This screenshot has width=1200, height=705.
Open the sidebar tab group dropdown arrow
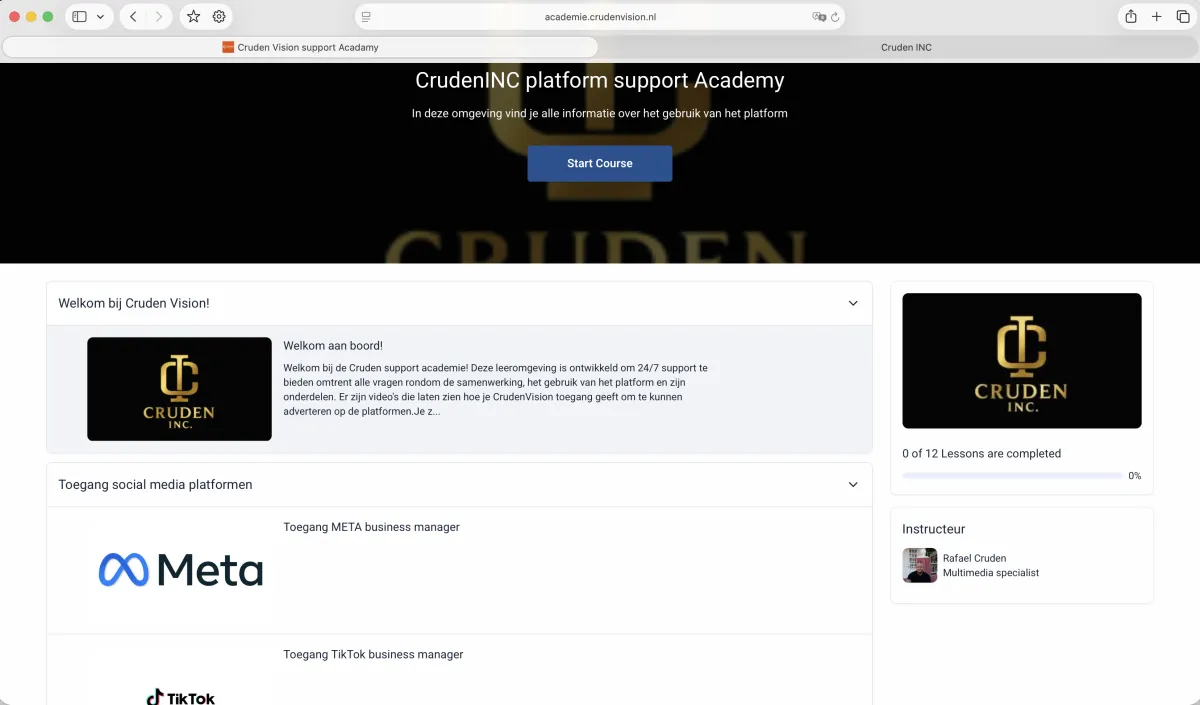(x=100, y=17)
